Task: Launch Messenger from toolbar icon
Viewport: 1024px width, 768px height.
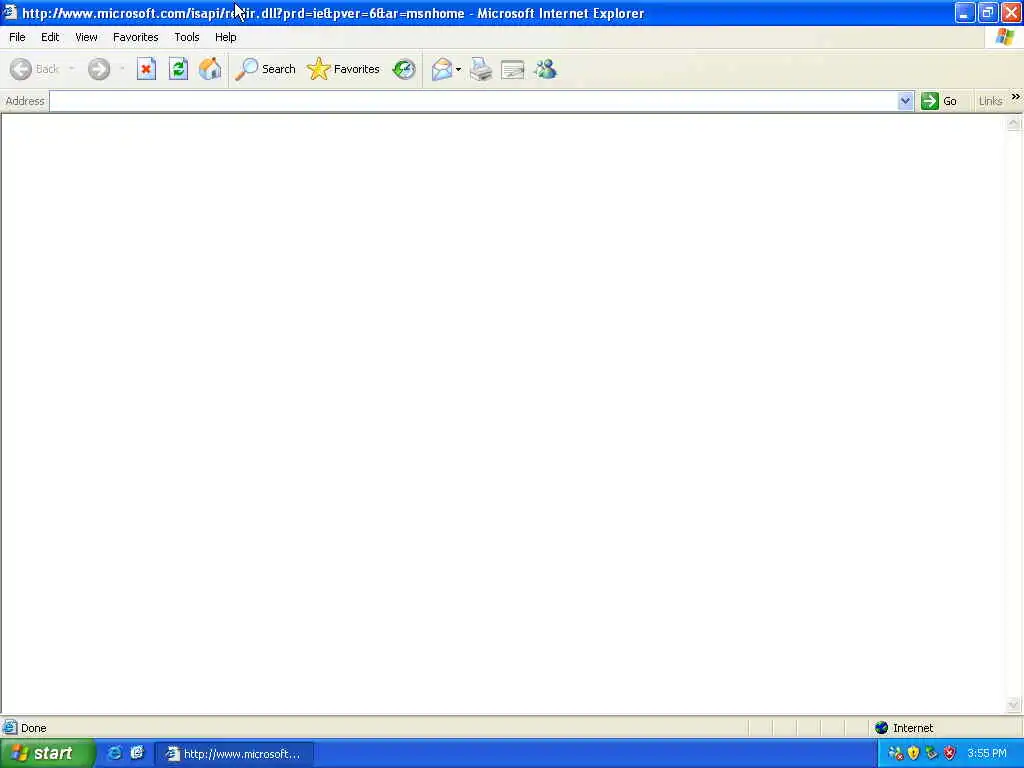Action: [x=545, y=69]
